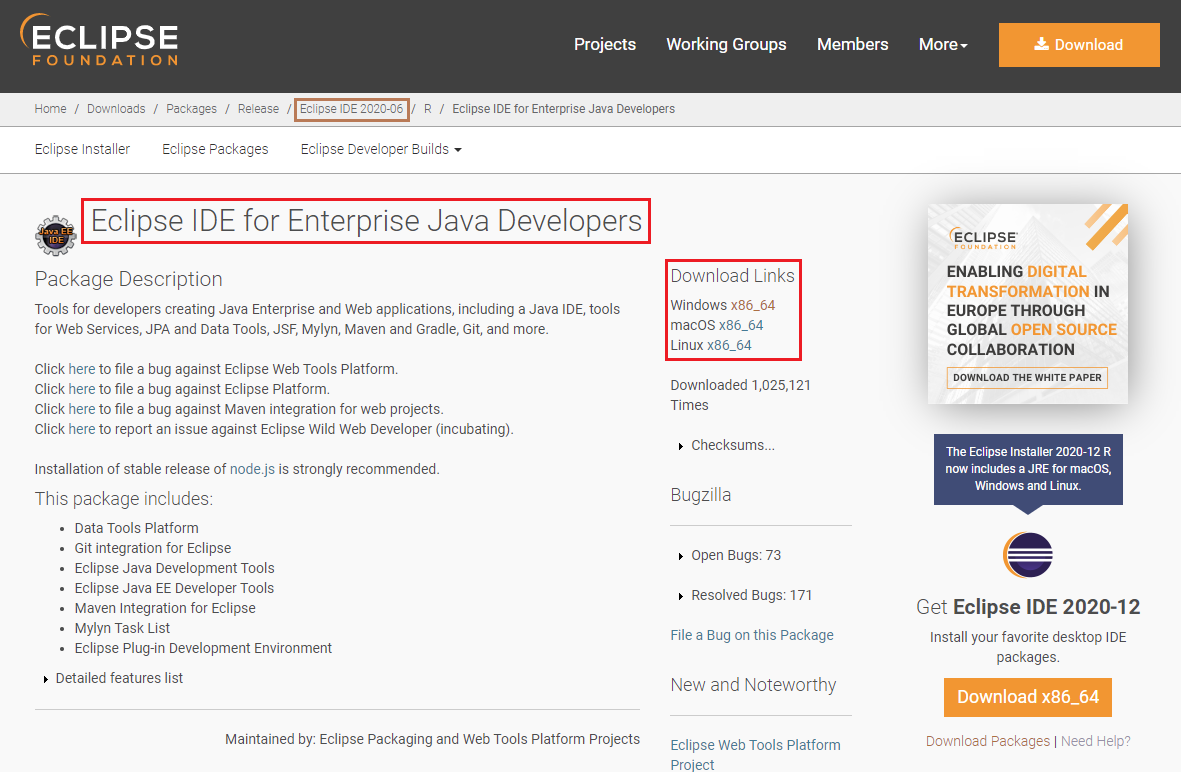Click the Eclipse IDE round logo icon
The width and height of the screenshot is (1181, 772).
click(1028, 556)
